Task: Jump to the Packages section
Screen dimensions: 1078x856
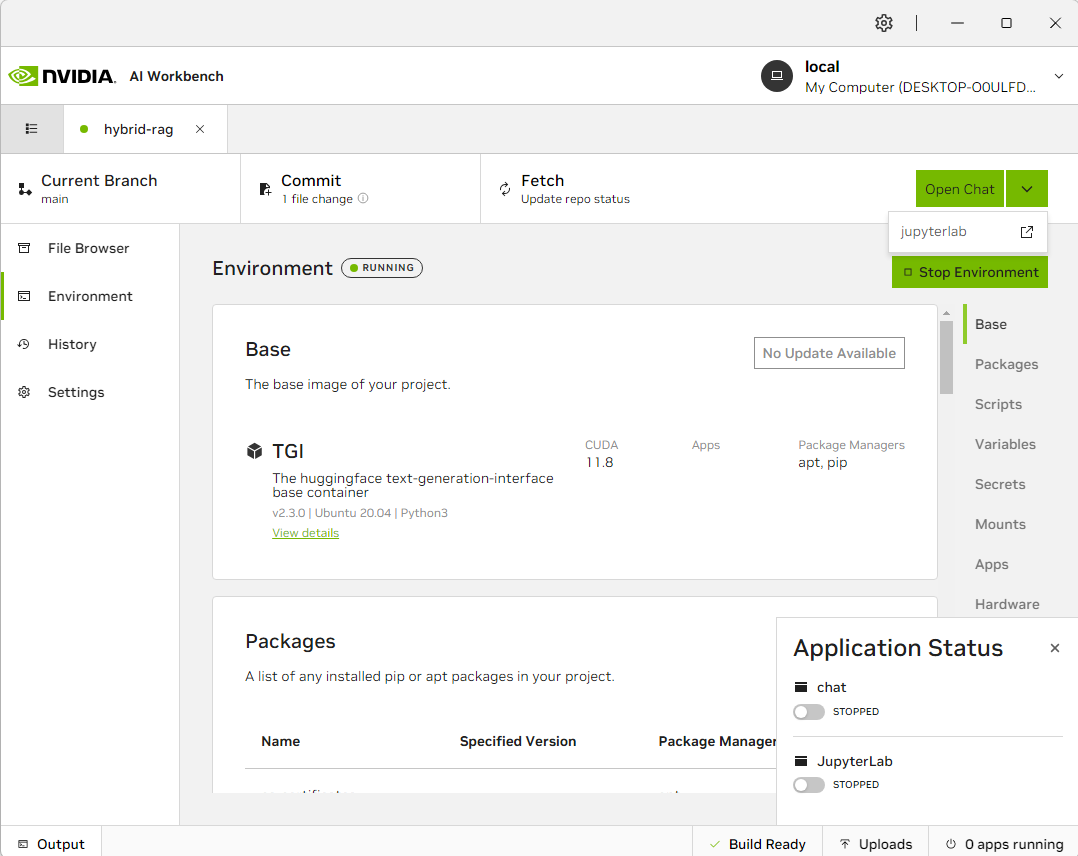Action: coord(1006,364)
